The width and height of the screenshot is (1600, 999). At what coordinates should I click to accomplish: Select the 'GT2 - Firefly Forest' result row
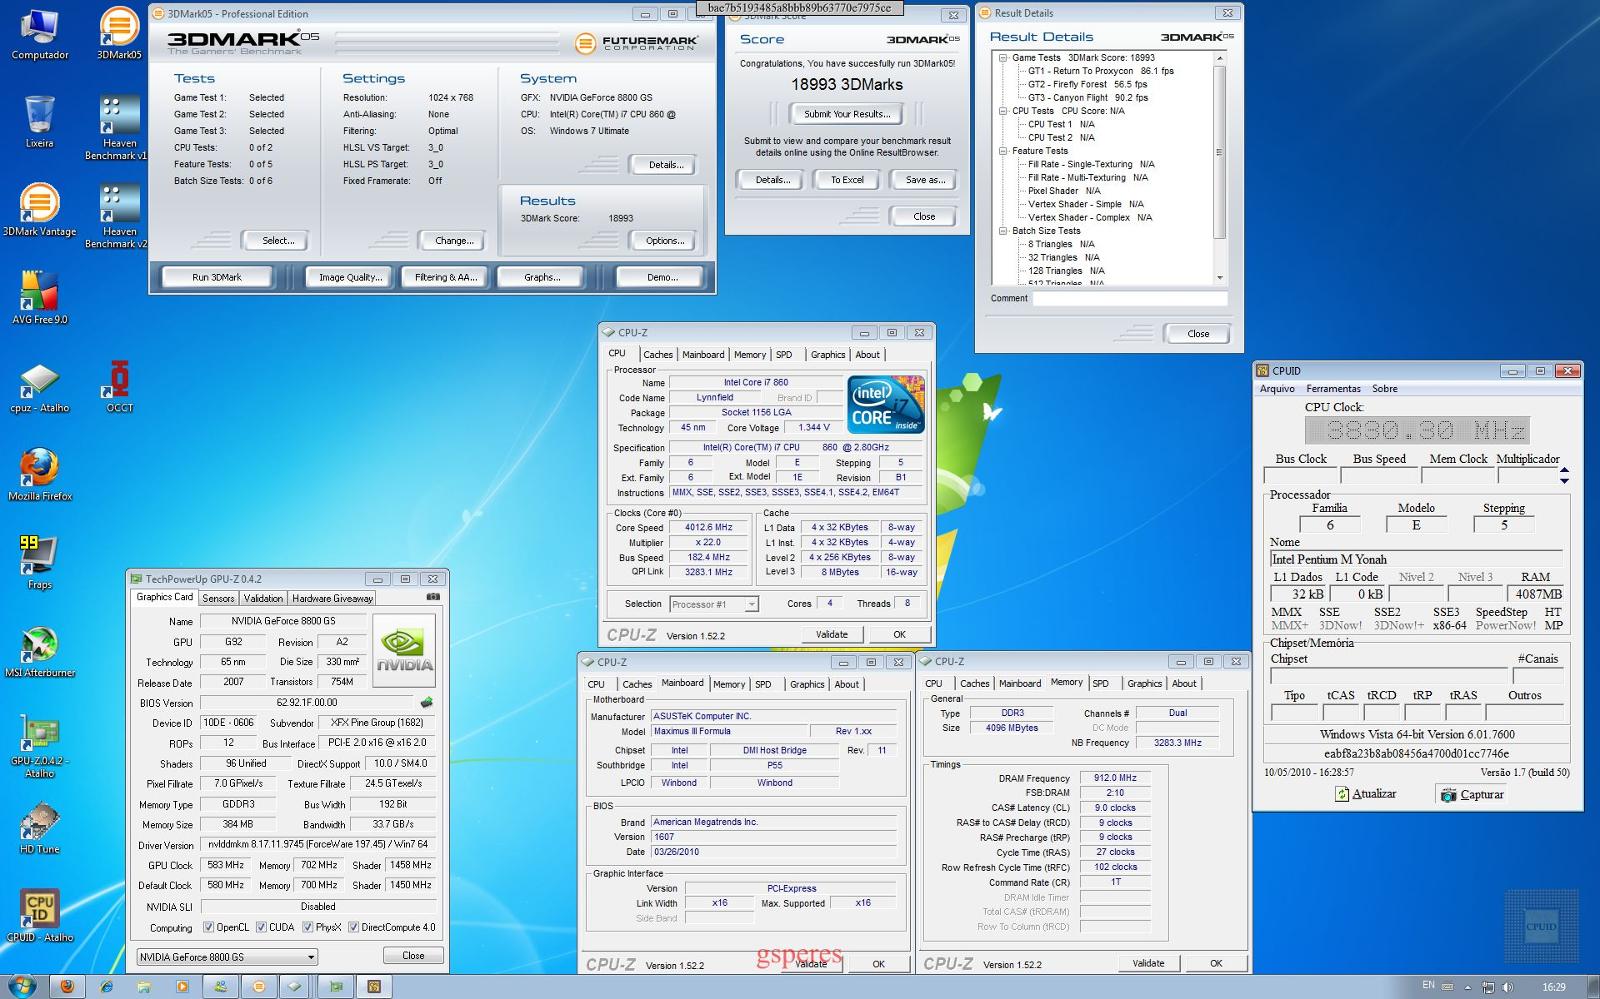click(x=1088, y=85)
